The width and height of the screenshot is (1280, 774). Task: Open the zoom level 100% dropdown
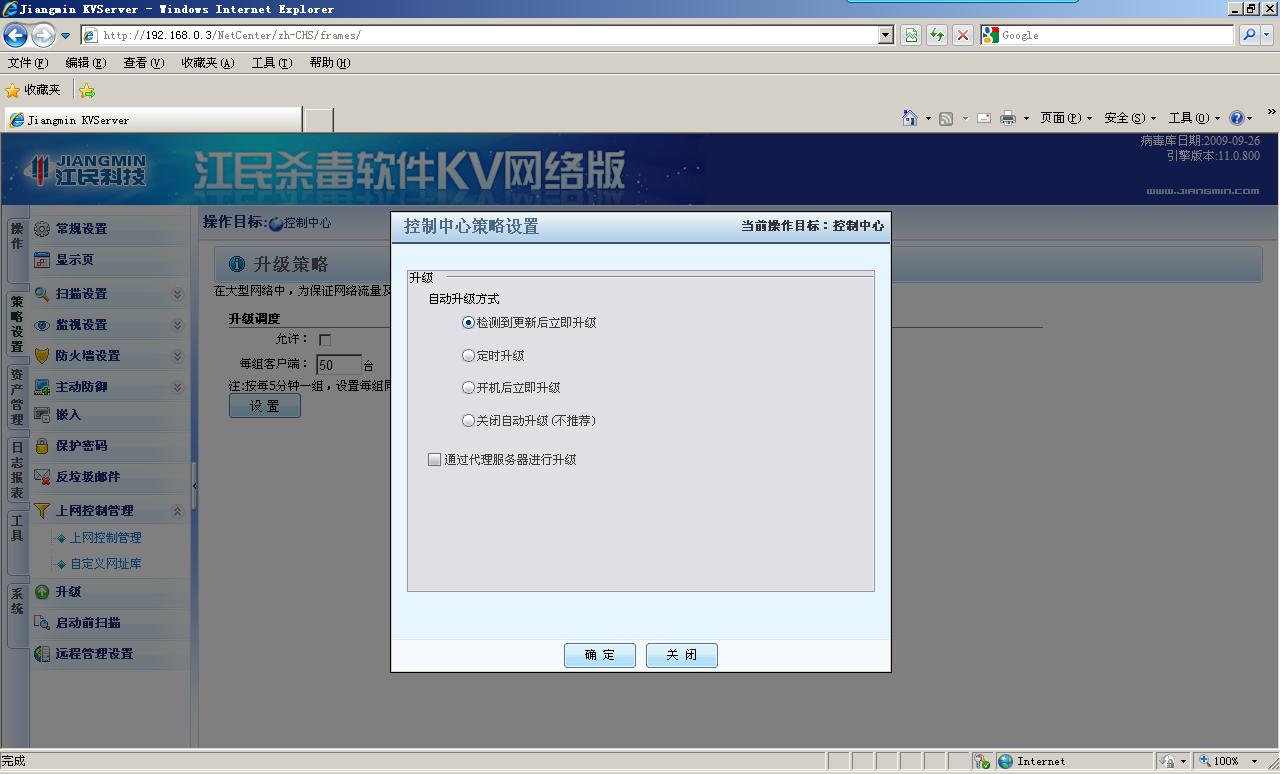(1255, 762)
